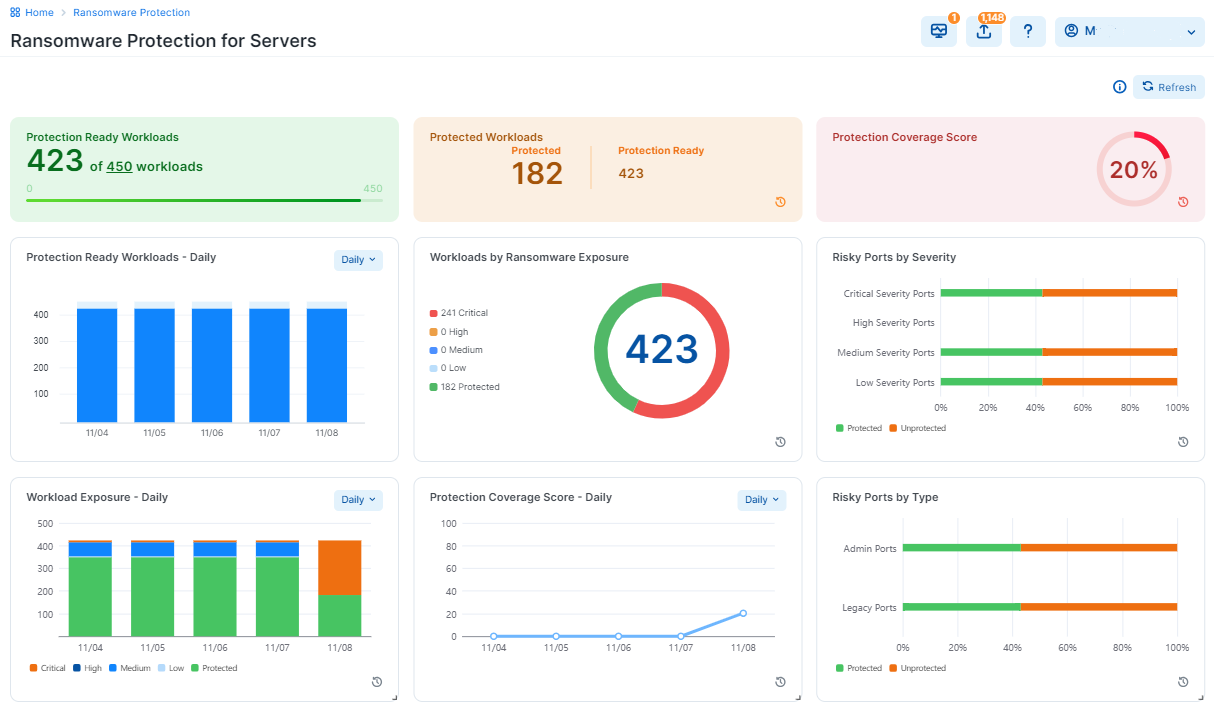1214x727 pixels.
Task: Toggle Critical legend in Workload Exposure Daily
Action: pyautogui.click(x=48, y=668)
